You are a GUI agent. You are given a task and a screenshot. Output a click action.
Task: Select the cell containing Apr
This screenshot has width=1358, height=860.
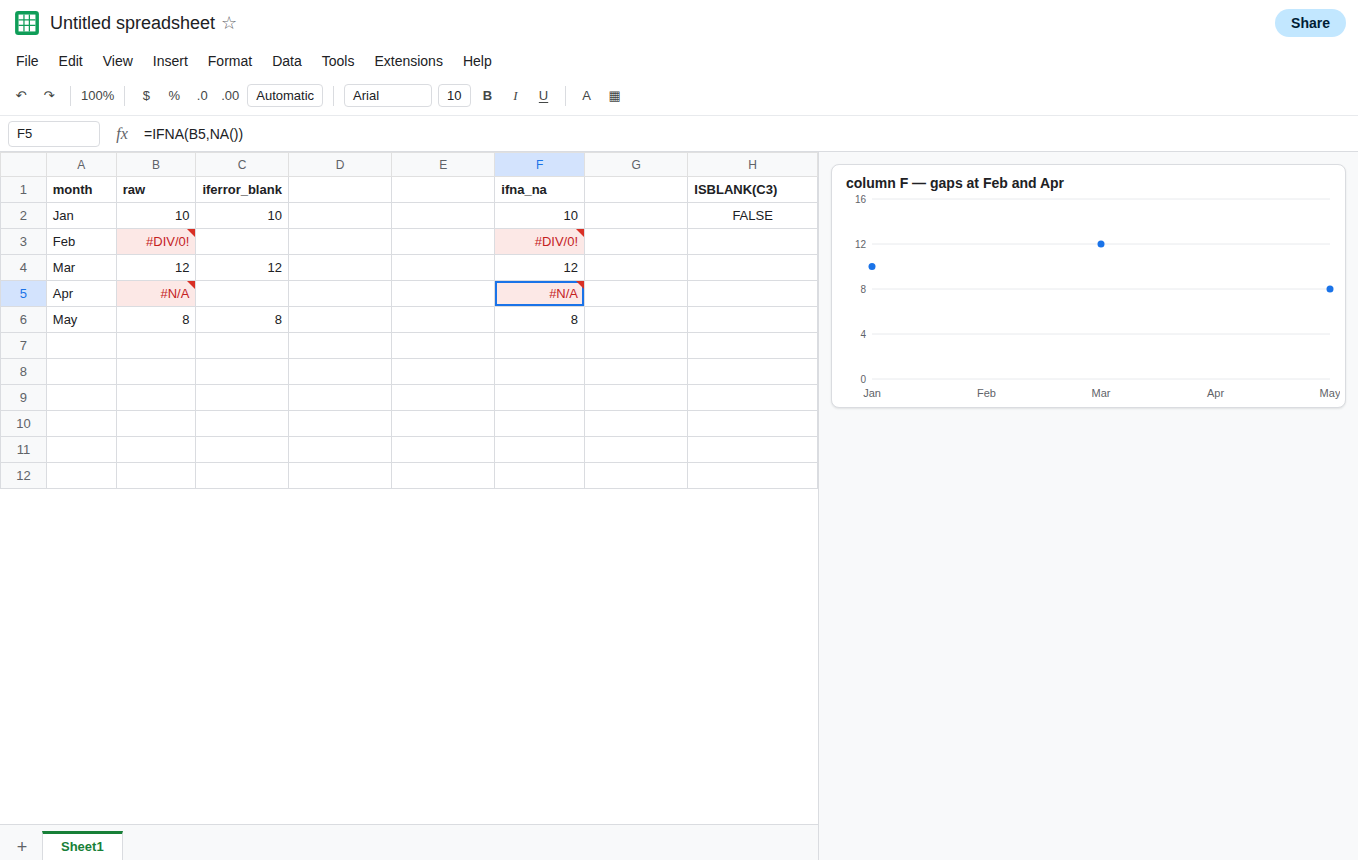pyautogui.click(x=82, y=294)
